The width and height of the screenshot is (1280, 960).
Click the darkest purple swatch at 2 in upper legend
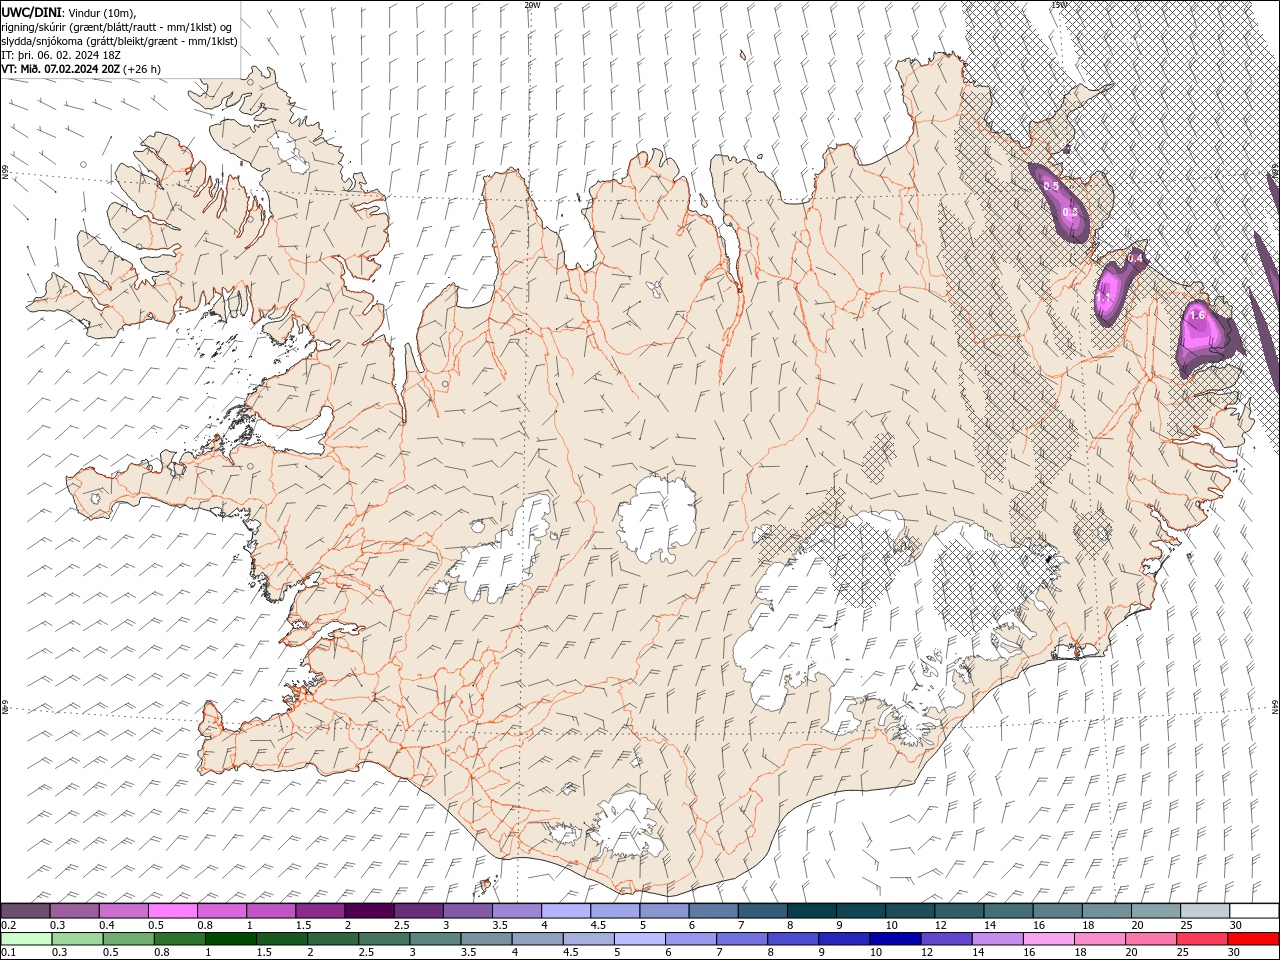369,910
